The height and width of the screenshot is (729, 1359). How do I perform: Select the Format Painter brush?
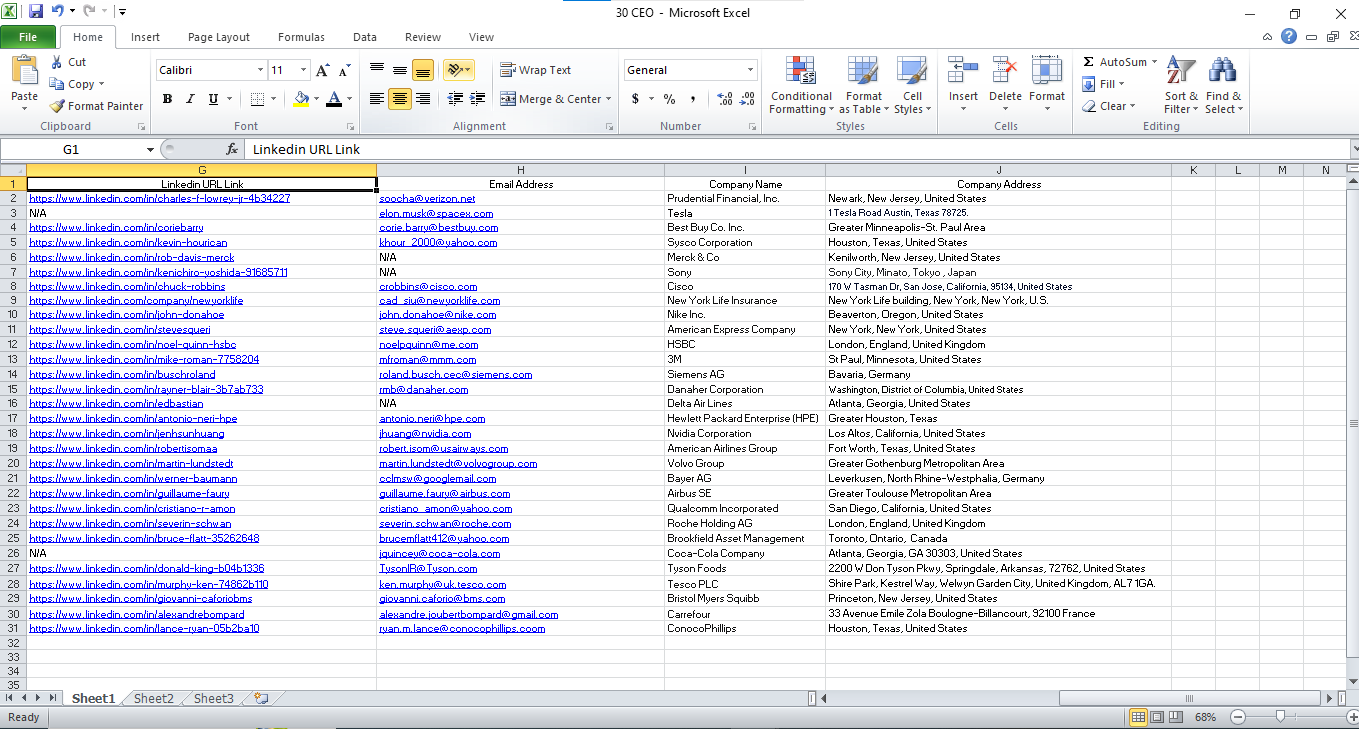pyautogui.click(x=57, y=106)
